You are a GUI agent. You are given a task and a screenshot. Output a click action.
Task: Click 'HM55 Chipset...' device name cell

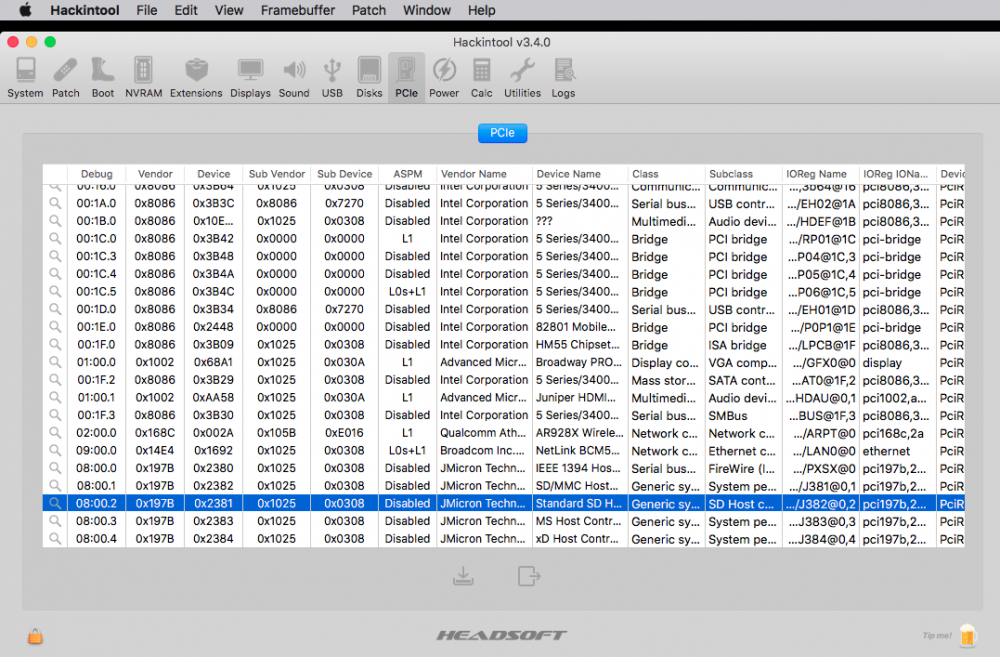(580, 344)
